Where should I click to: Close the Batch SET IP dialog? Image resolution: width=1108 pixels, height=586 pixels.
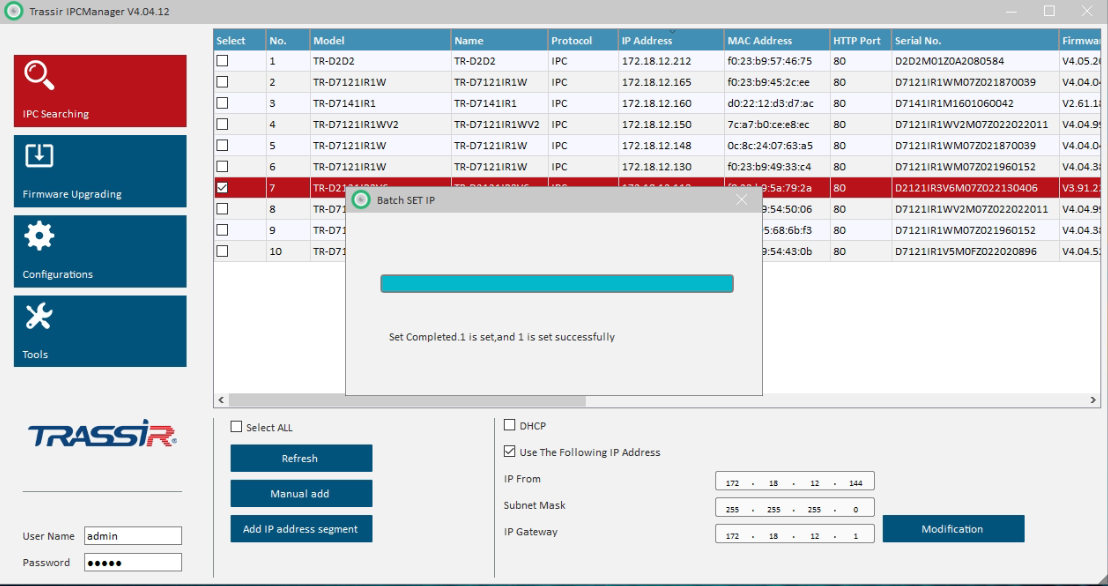pos(741,200)
